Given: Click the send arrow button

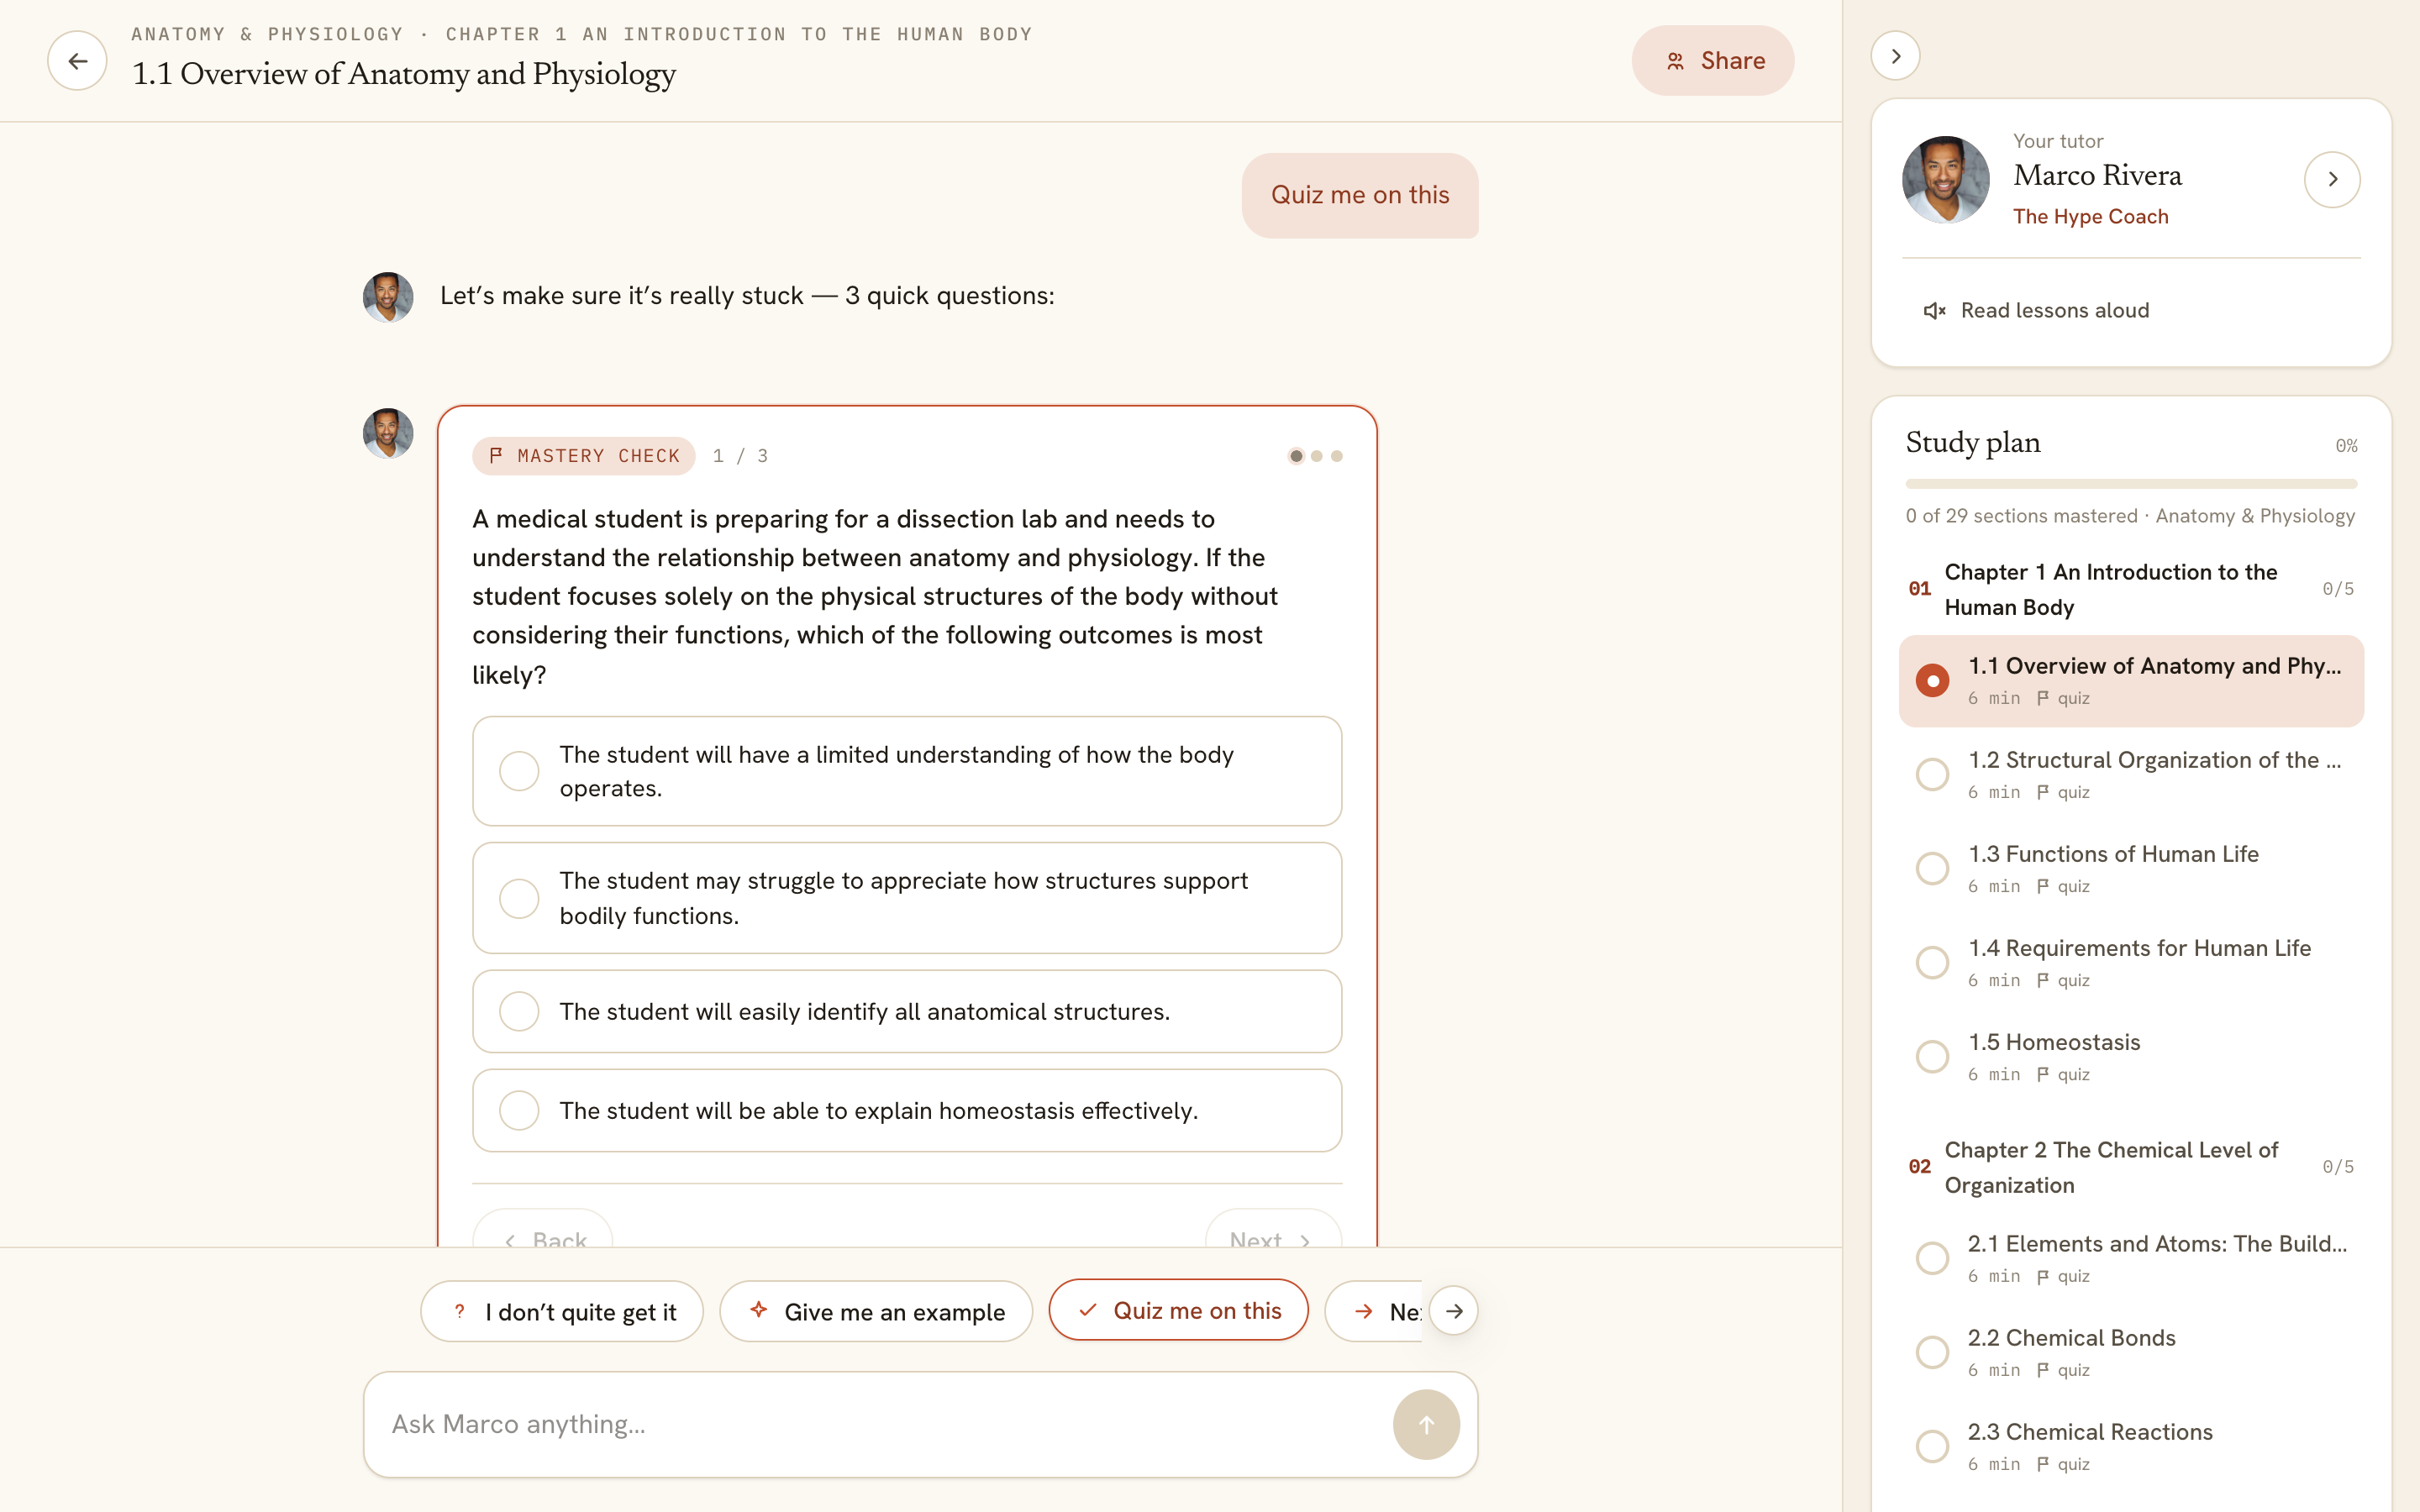Looking at the screenshot, I should point(1426,1424).
